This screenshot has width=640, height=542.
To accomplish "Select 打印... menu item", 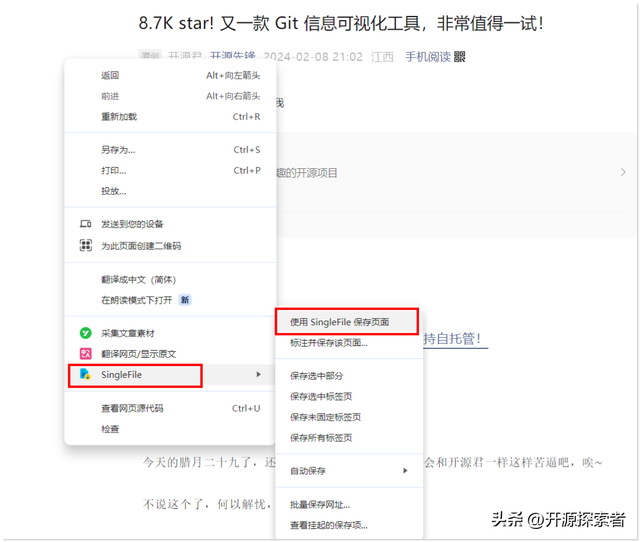I will point(170,171).
